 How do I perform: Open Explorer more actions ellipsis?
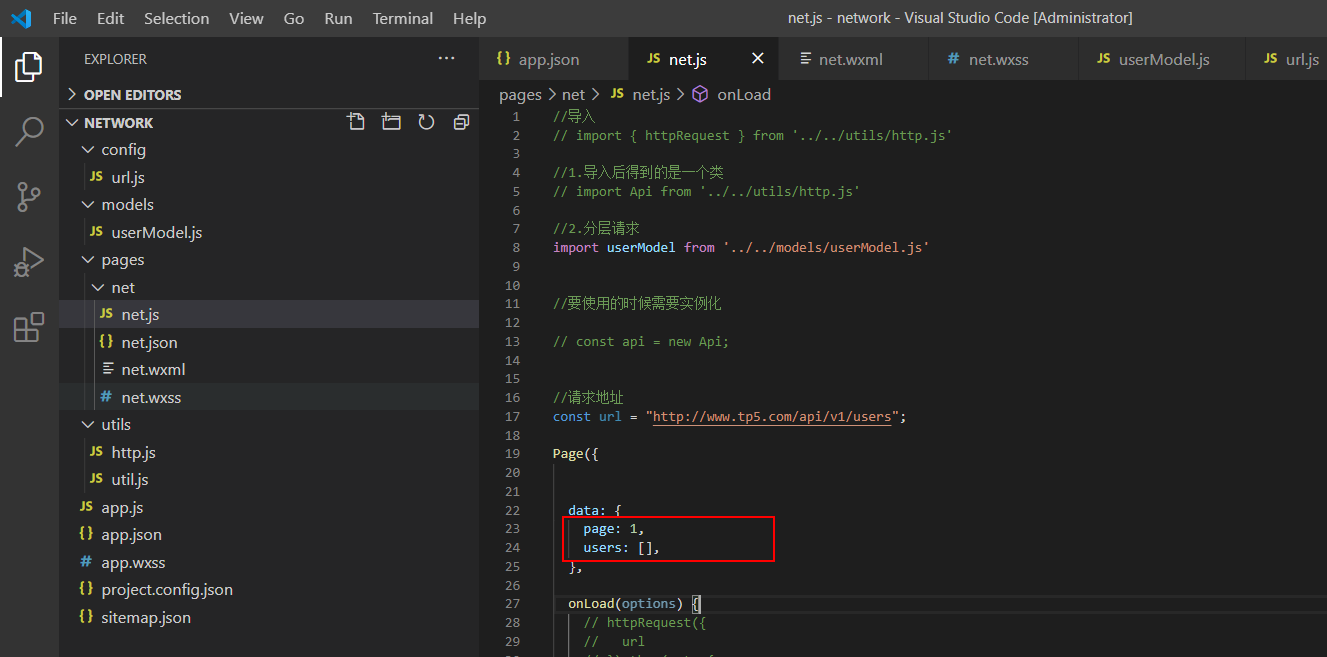[x=447, y=59]
